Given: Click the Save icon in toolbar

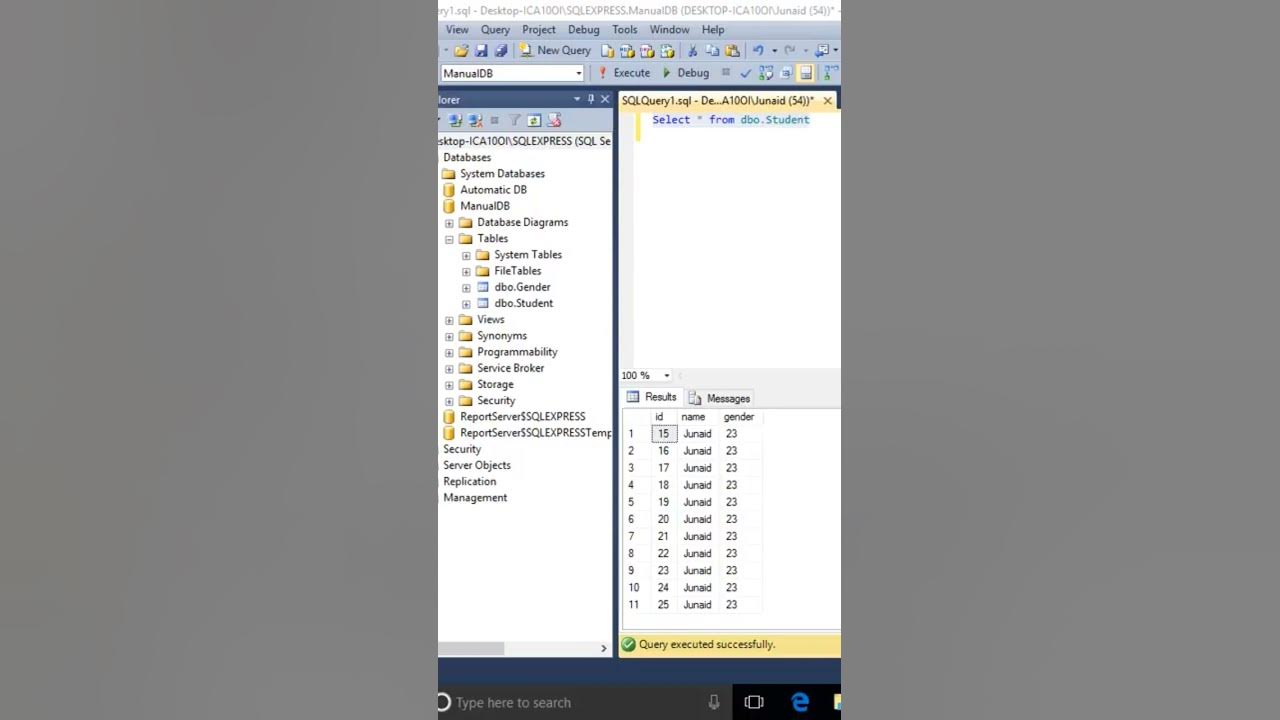Looking at the screenshot, I should click(x=481, y=51).
